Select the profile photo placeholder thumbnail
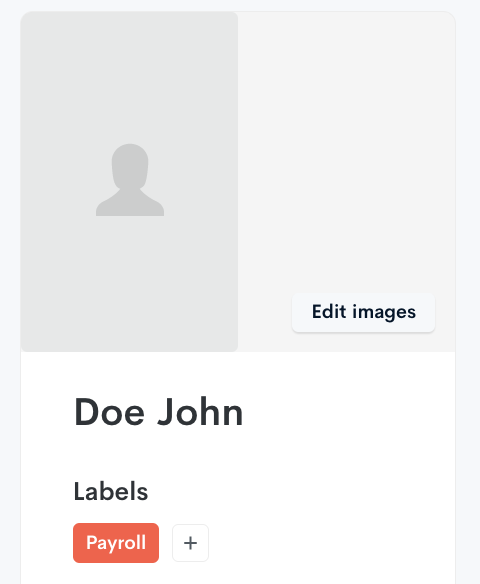This screenshot has height=584, width=480. click(129, 182)
